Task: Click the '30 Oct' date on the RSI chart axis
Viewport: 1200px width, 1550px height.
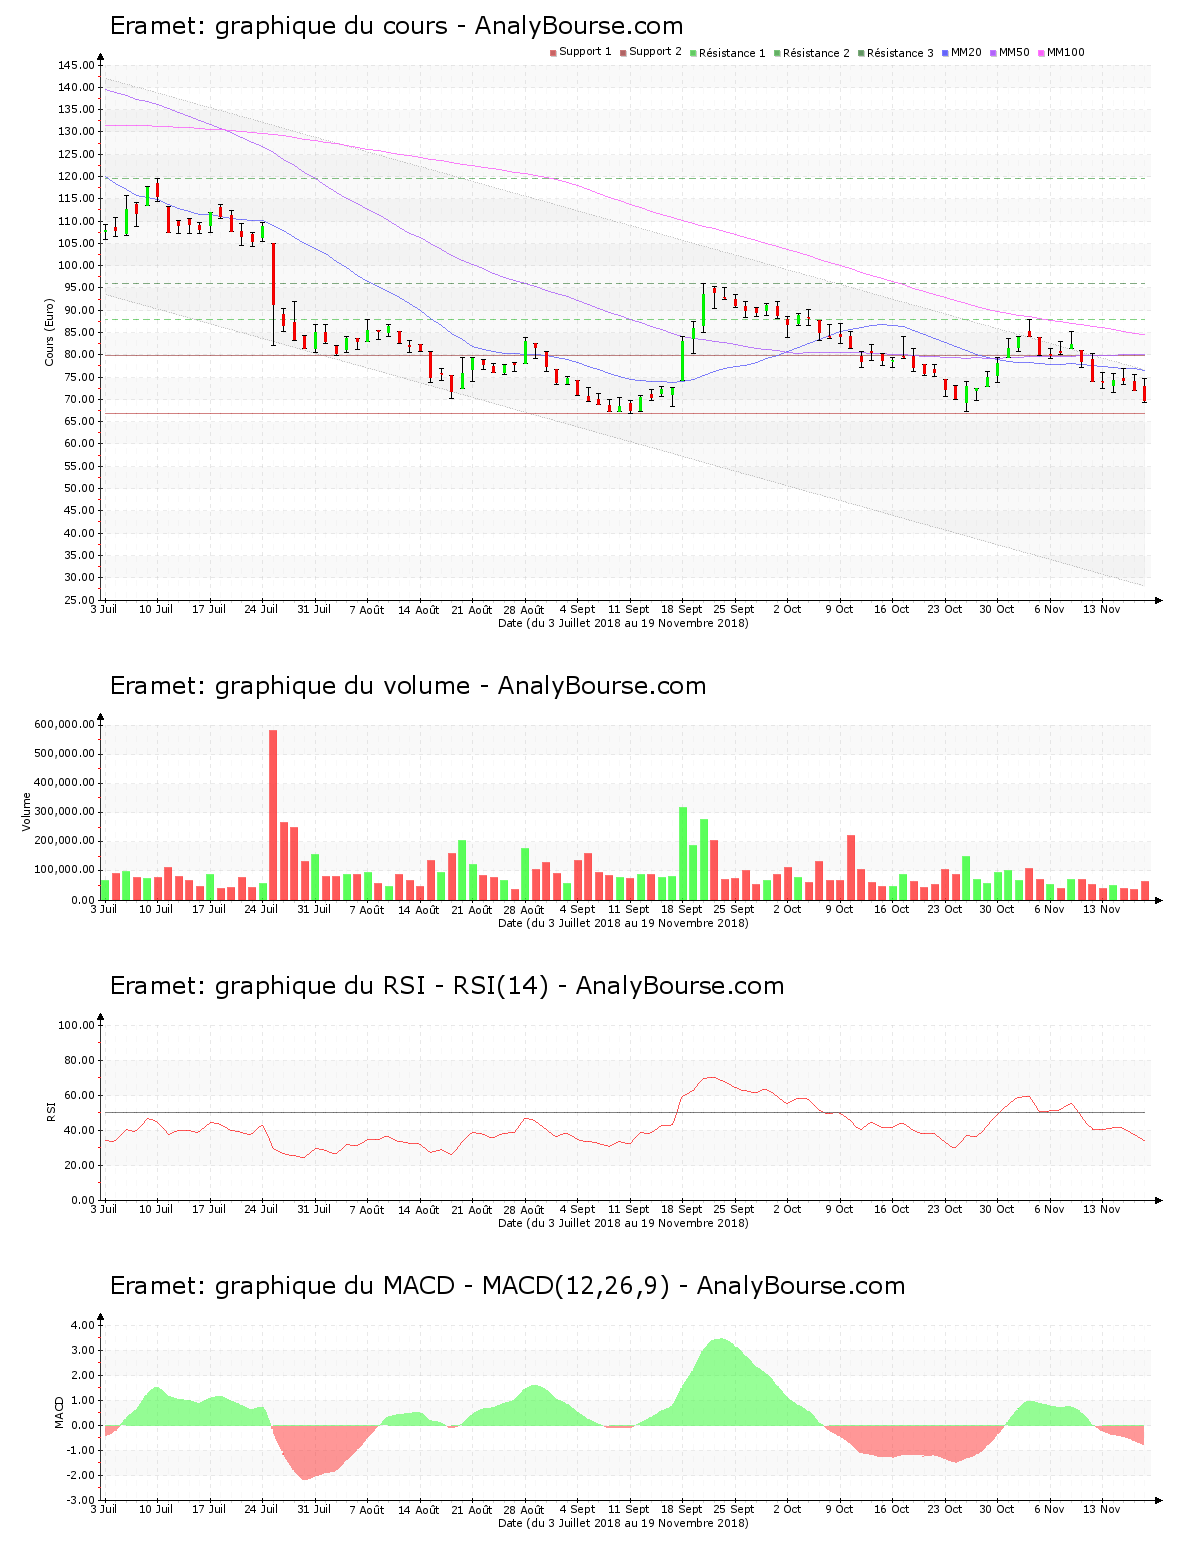Action: point(997,1209)
